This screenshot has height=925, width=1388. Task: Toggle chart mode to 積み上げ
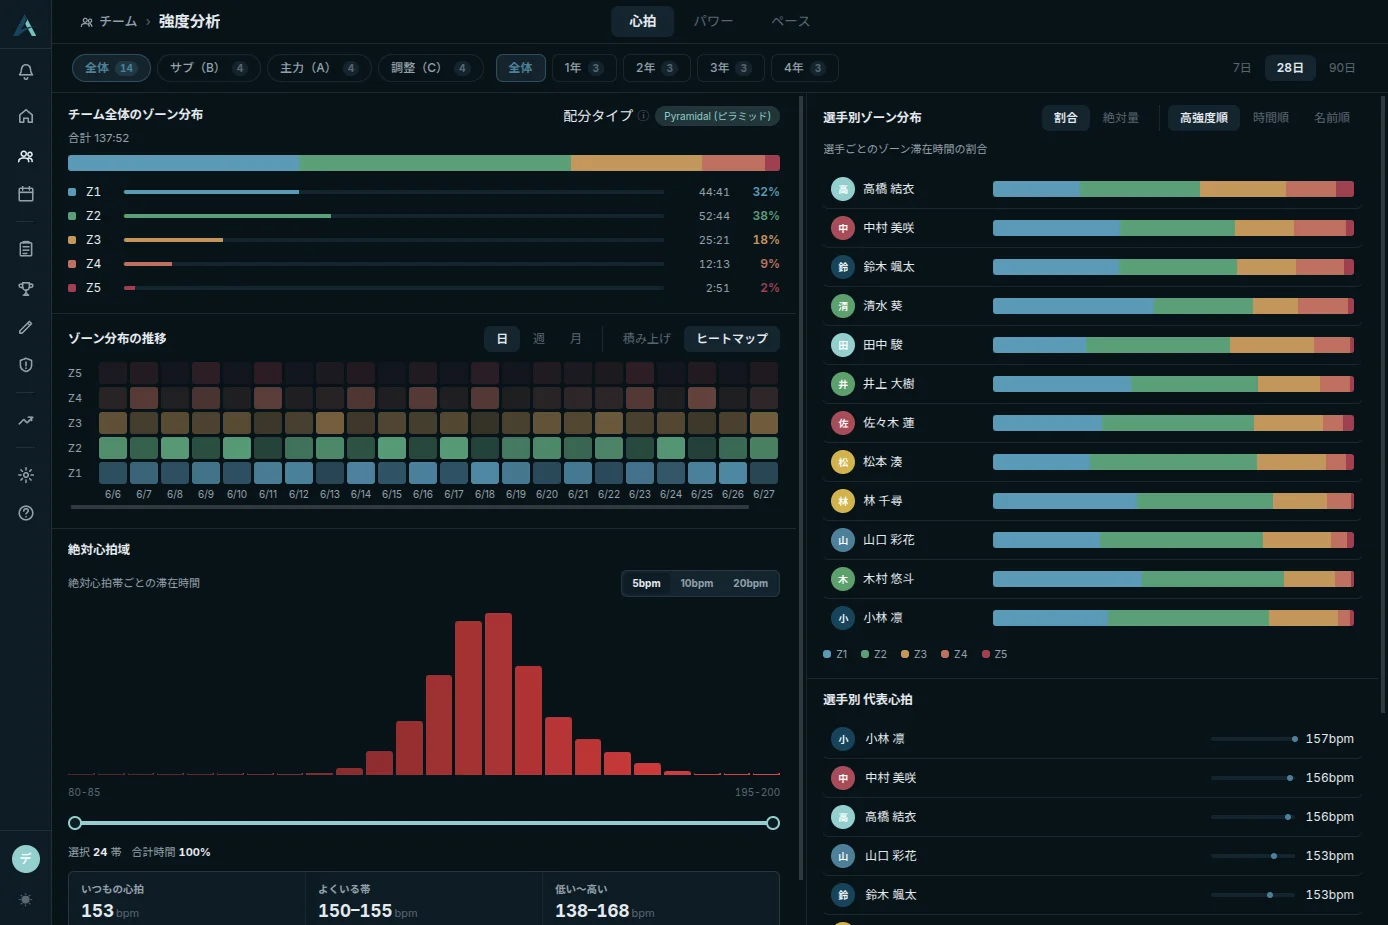point(647,339)
